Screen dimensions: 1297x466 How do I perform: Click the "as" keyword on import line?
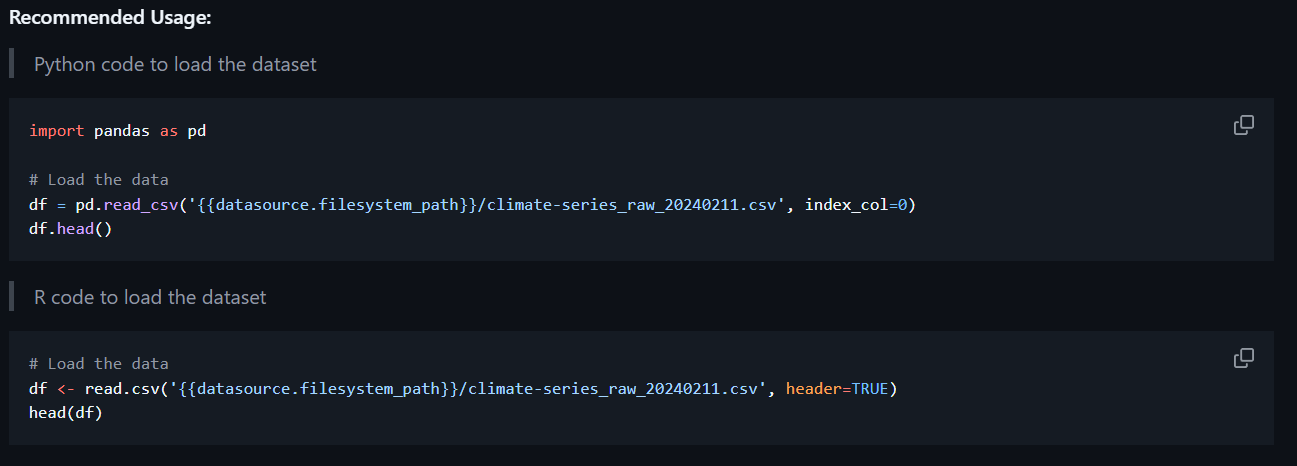168,131
